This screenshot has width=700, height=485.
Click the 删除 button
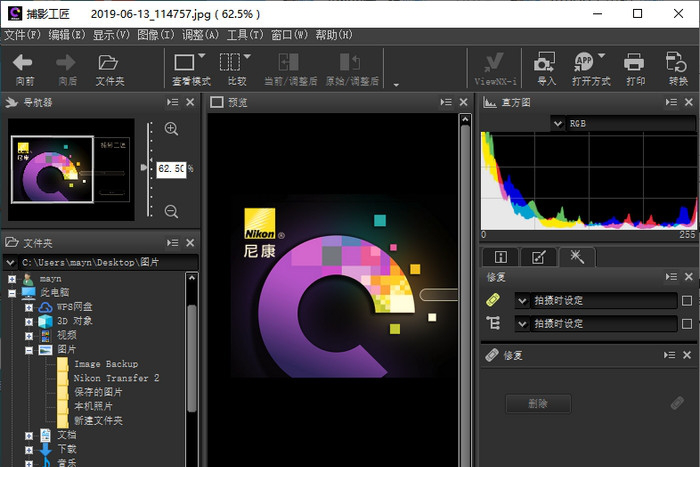click(x=539, y=404)
